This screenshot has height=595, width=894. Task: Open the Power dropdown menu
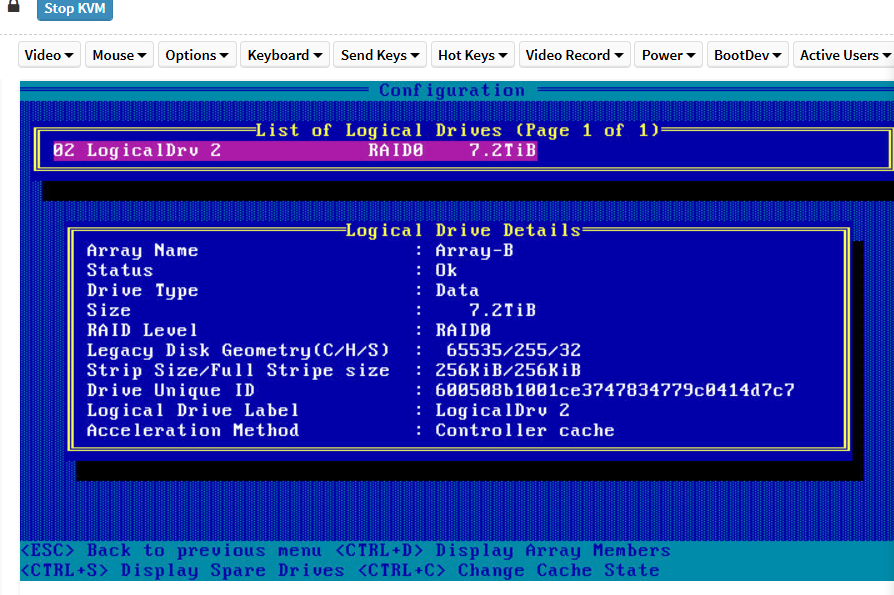point(668,55)
